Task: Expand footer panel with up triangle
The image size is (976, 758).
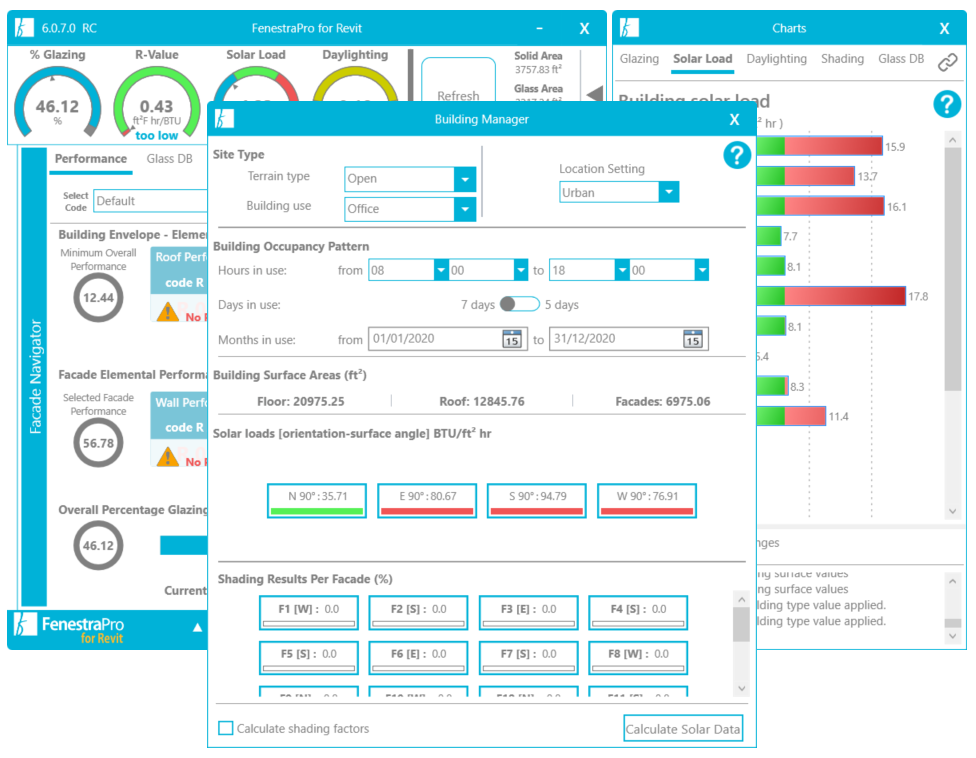Action: click(x=197, y=627)
